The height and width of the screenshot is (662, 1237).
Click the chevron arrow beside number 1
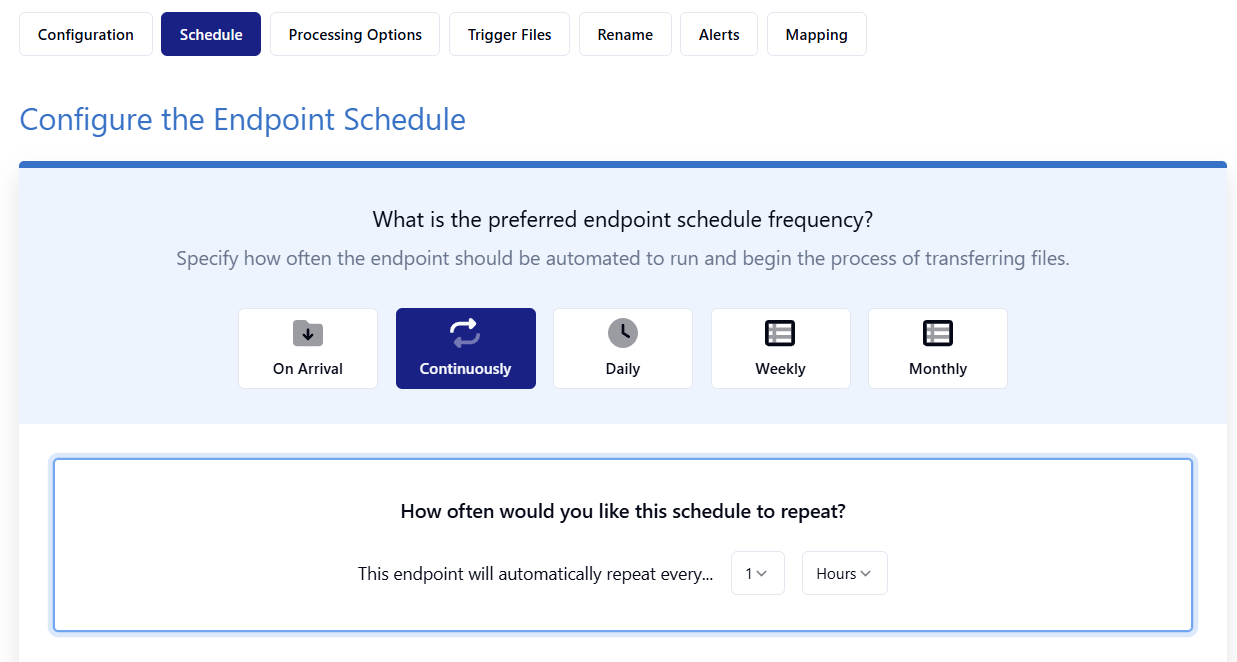762,573
